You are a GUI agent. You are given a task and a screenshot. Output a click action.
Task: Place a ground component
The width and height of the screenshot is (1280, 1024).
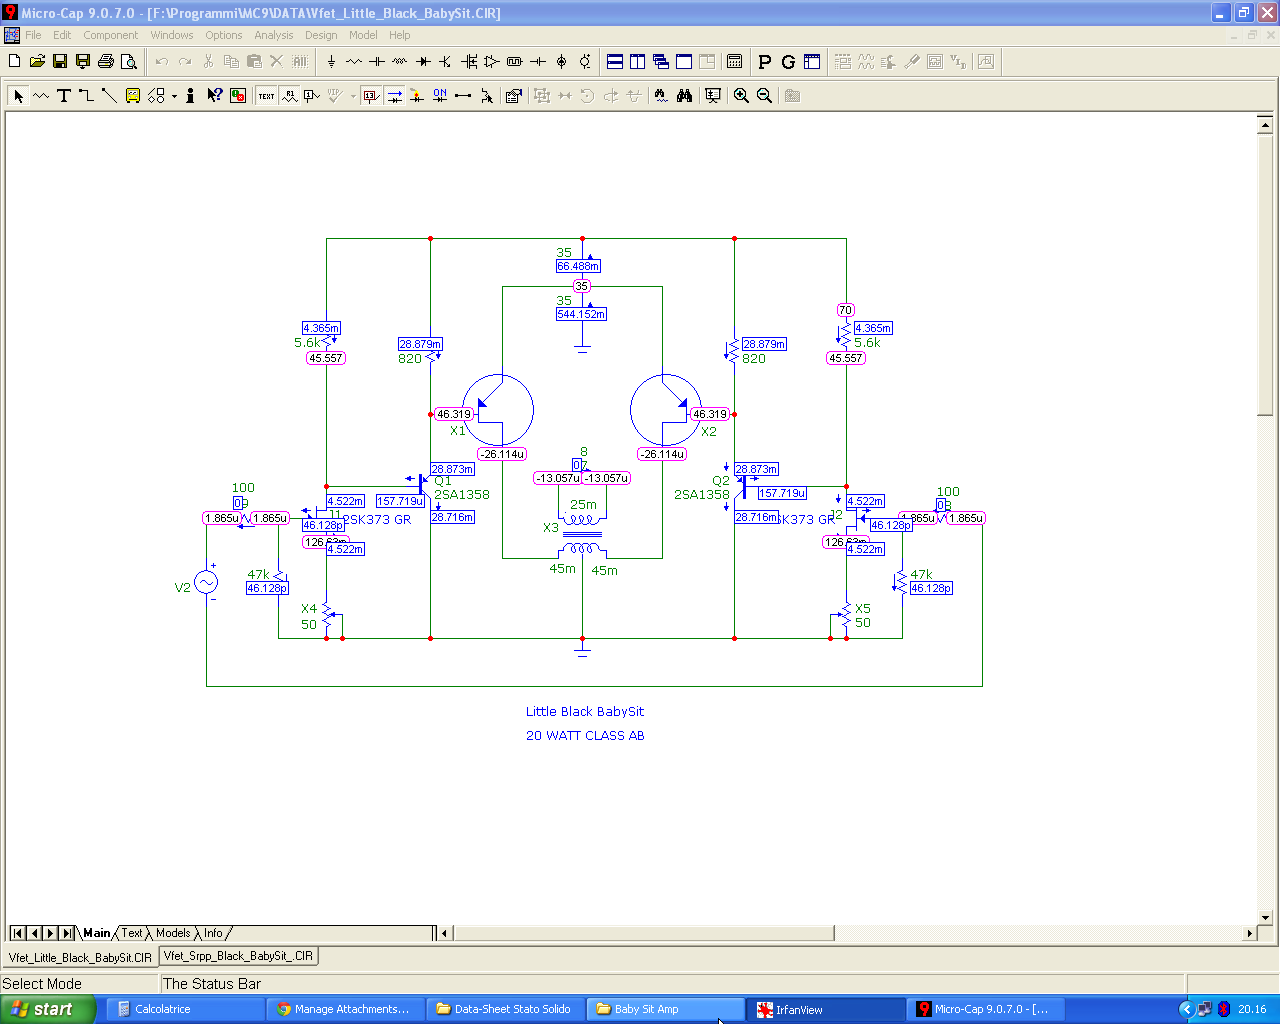(x=331, y=61)
